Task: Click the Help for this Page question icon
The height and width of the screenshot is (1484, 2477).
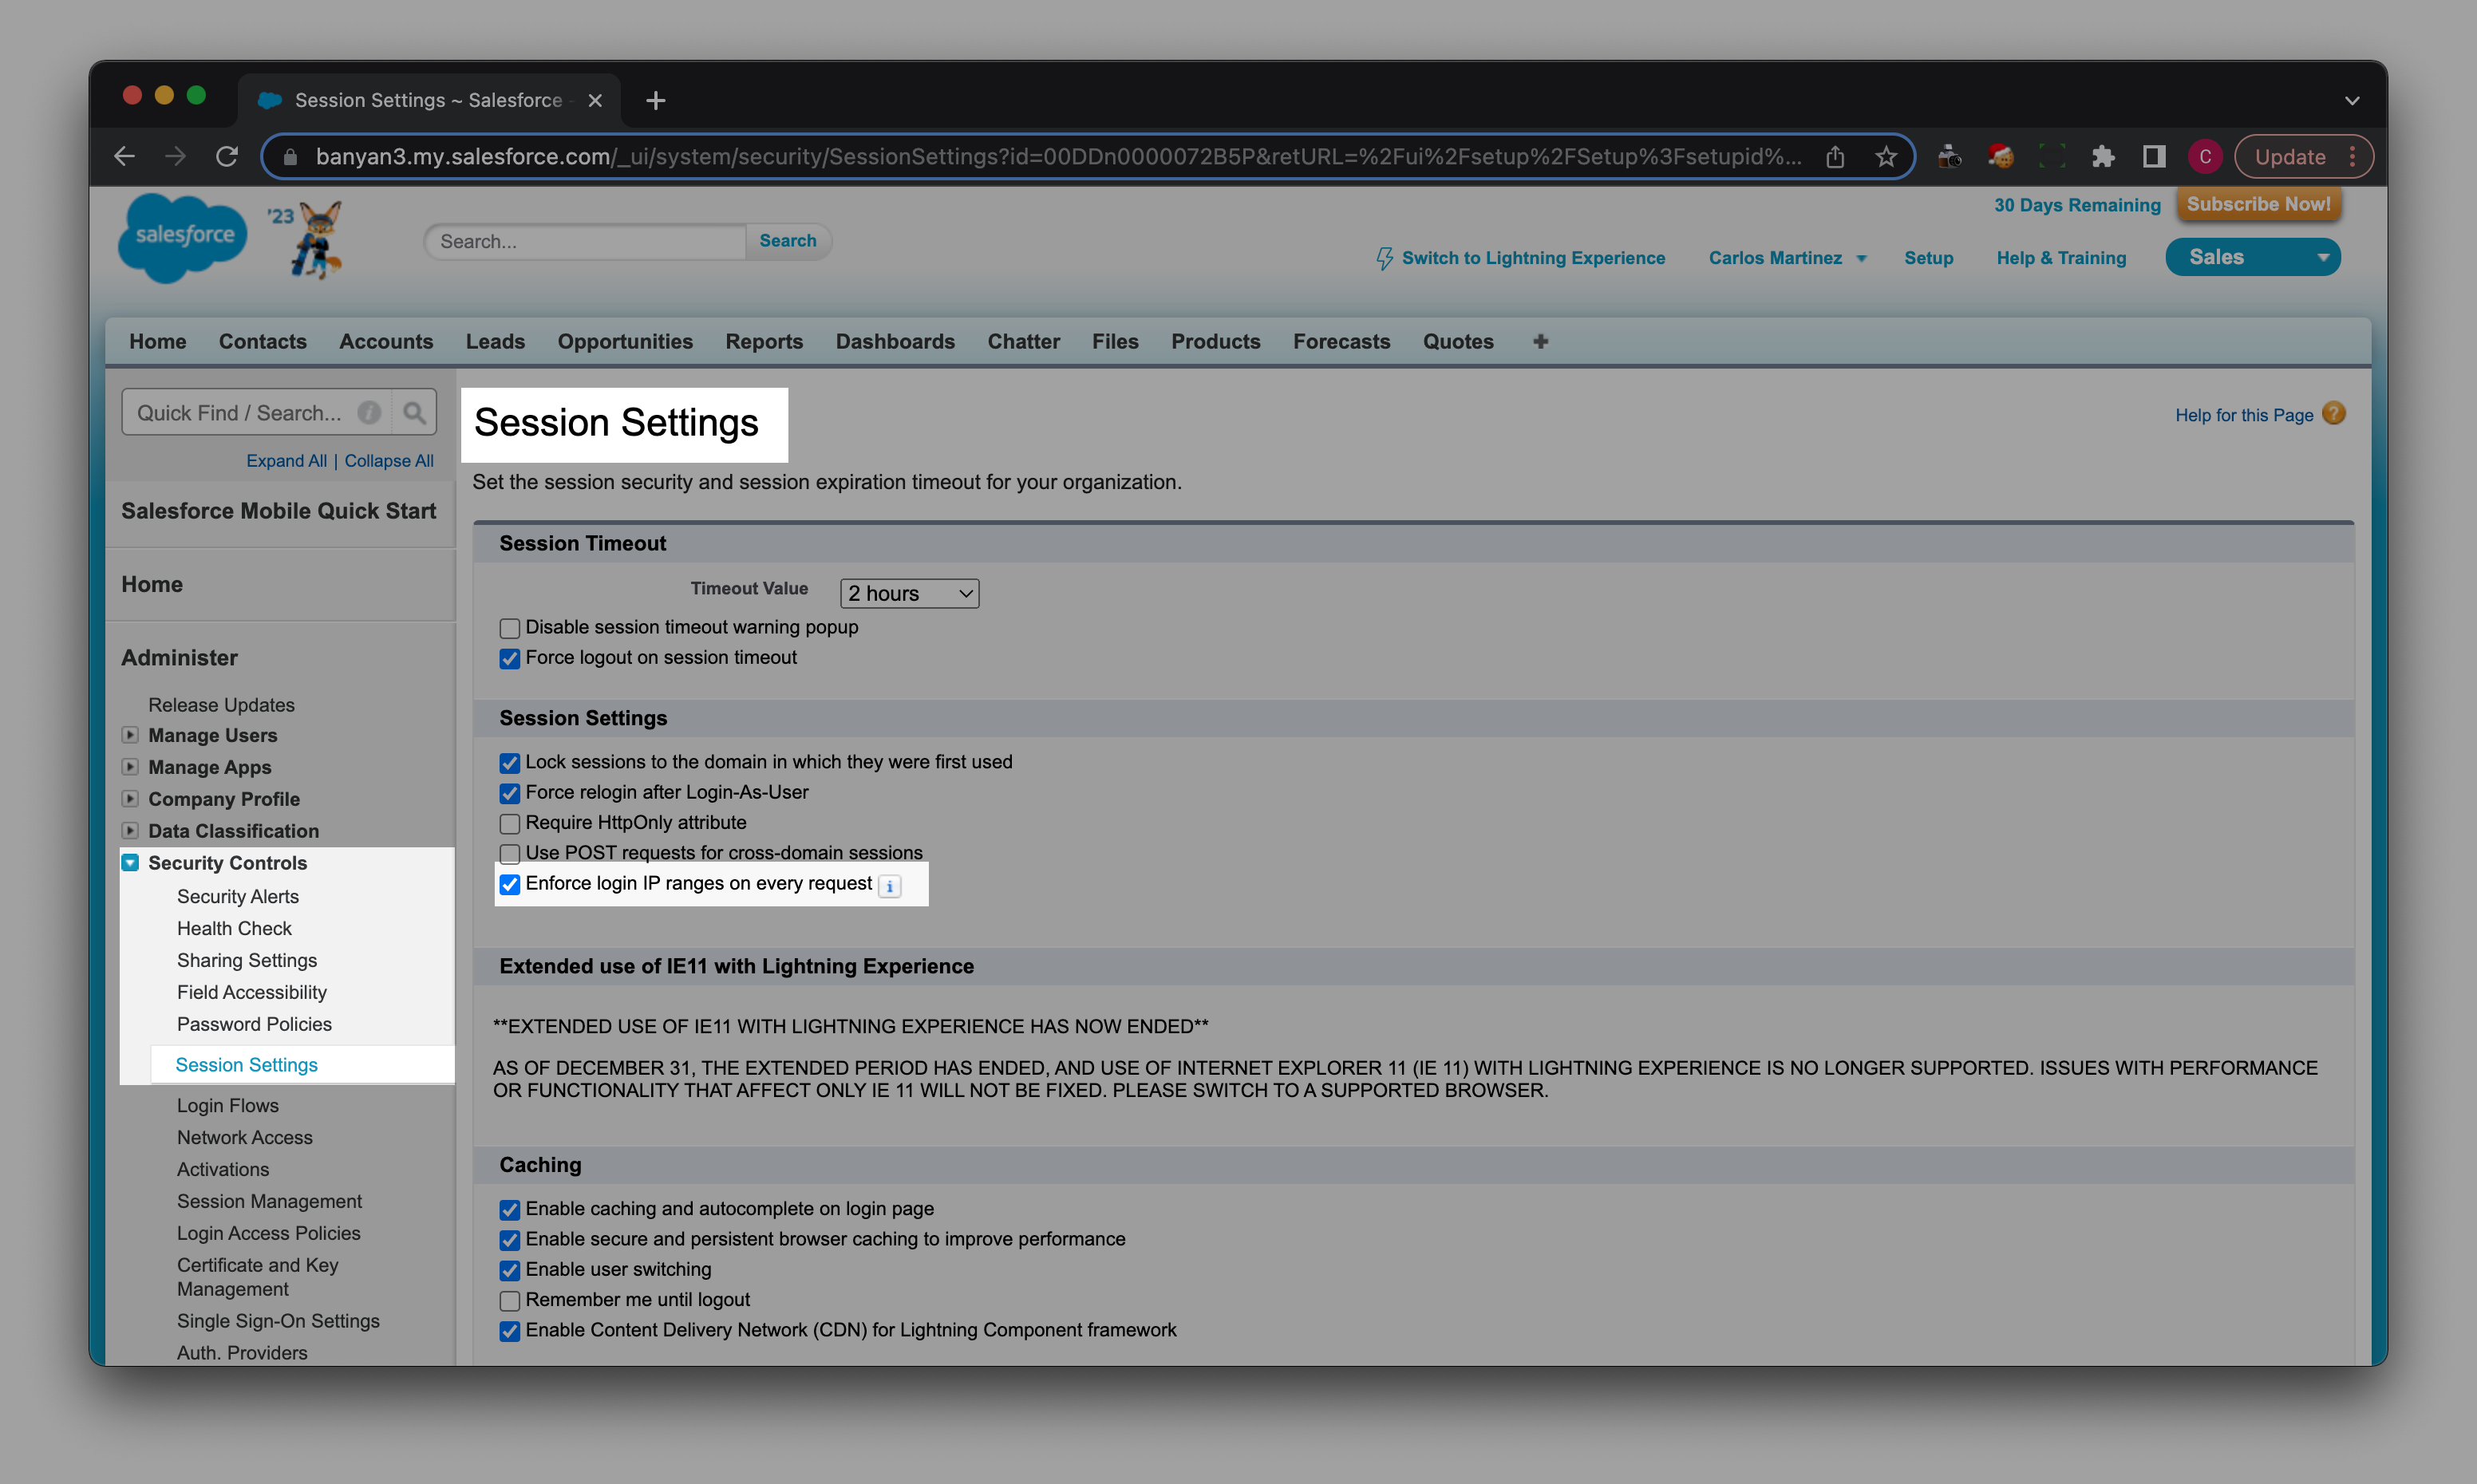Action: pos(2333,414)
